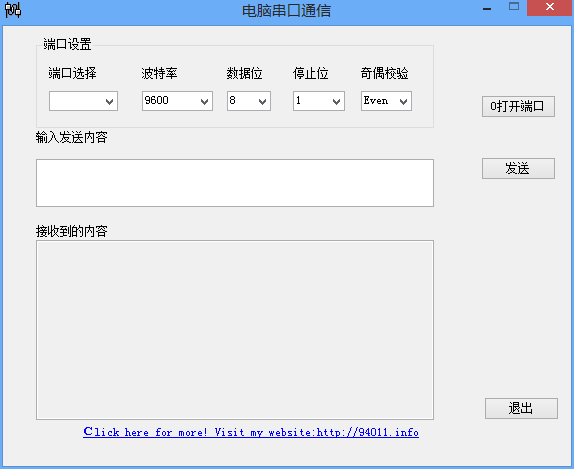
Task: Expand the 波特率 baud rate dropdown arrow
Action: pos(204,101)
